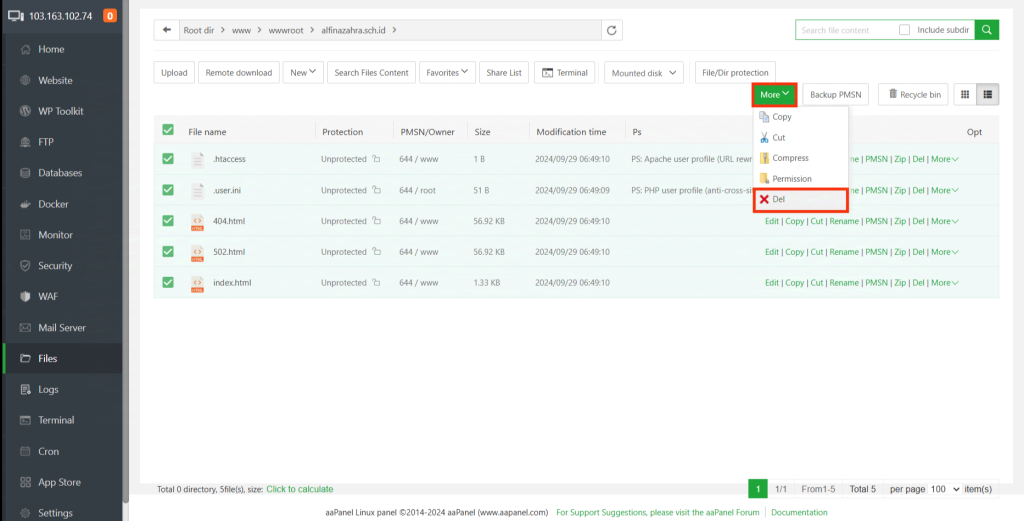Open the Recycle bin
This screenshot has height=521, width=1024.
[x=912, y=95]
